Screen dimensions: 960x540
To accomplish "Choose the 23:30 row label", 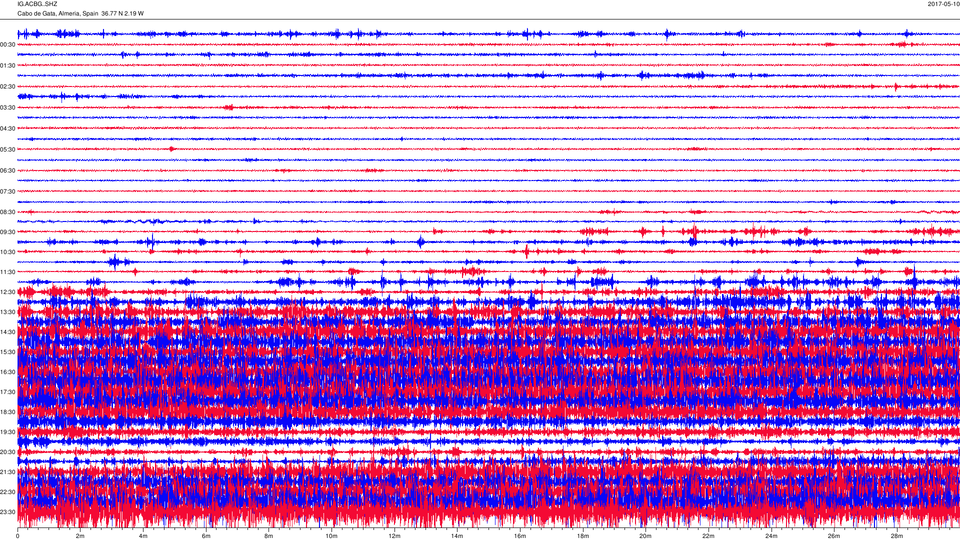I will [x=8, y=512].
